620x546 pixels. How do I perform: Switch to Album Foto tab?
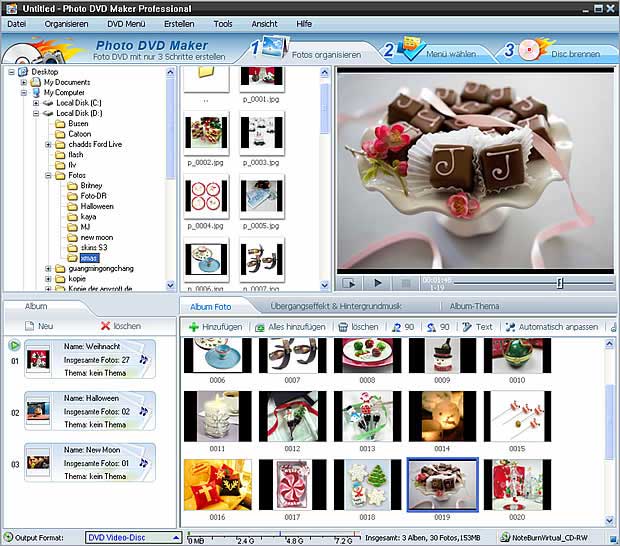click(x=211, y=306)
